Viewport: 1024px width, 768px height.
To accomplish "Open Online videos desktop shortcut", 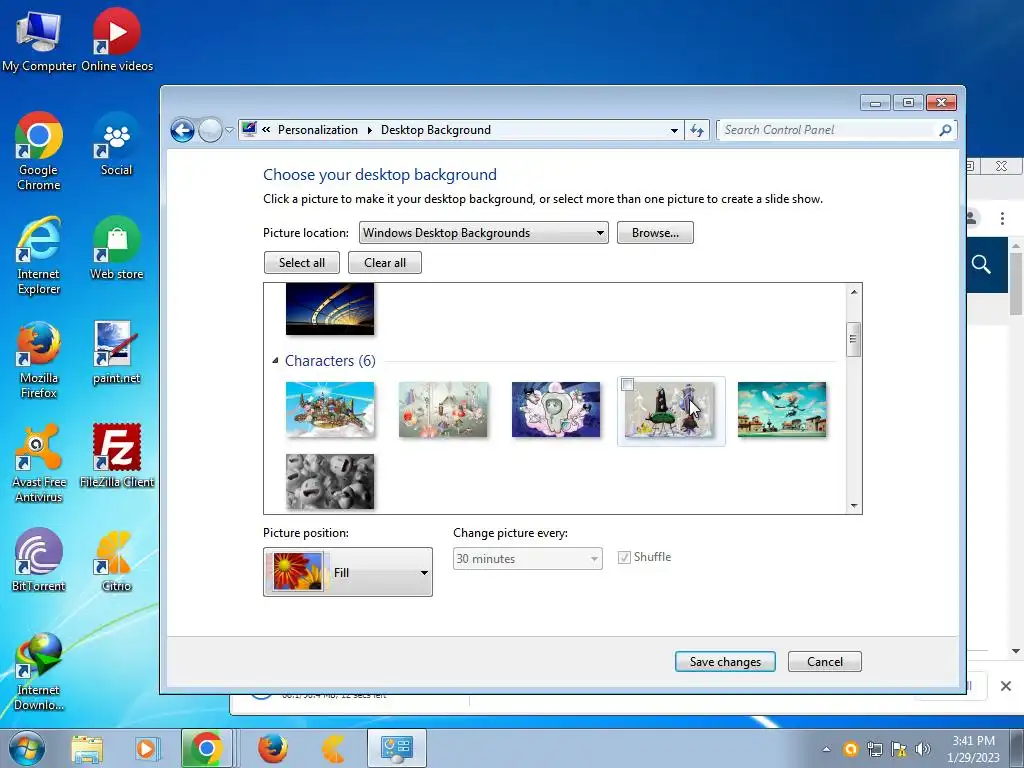I will [x=117, y=40].
